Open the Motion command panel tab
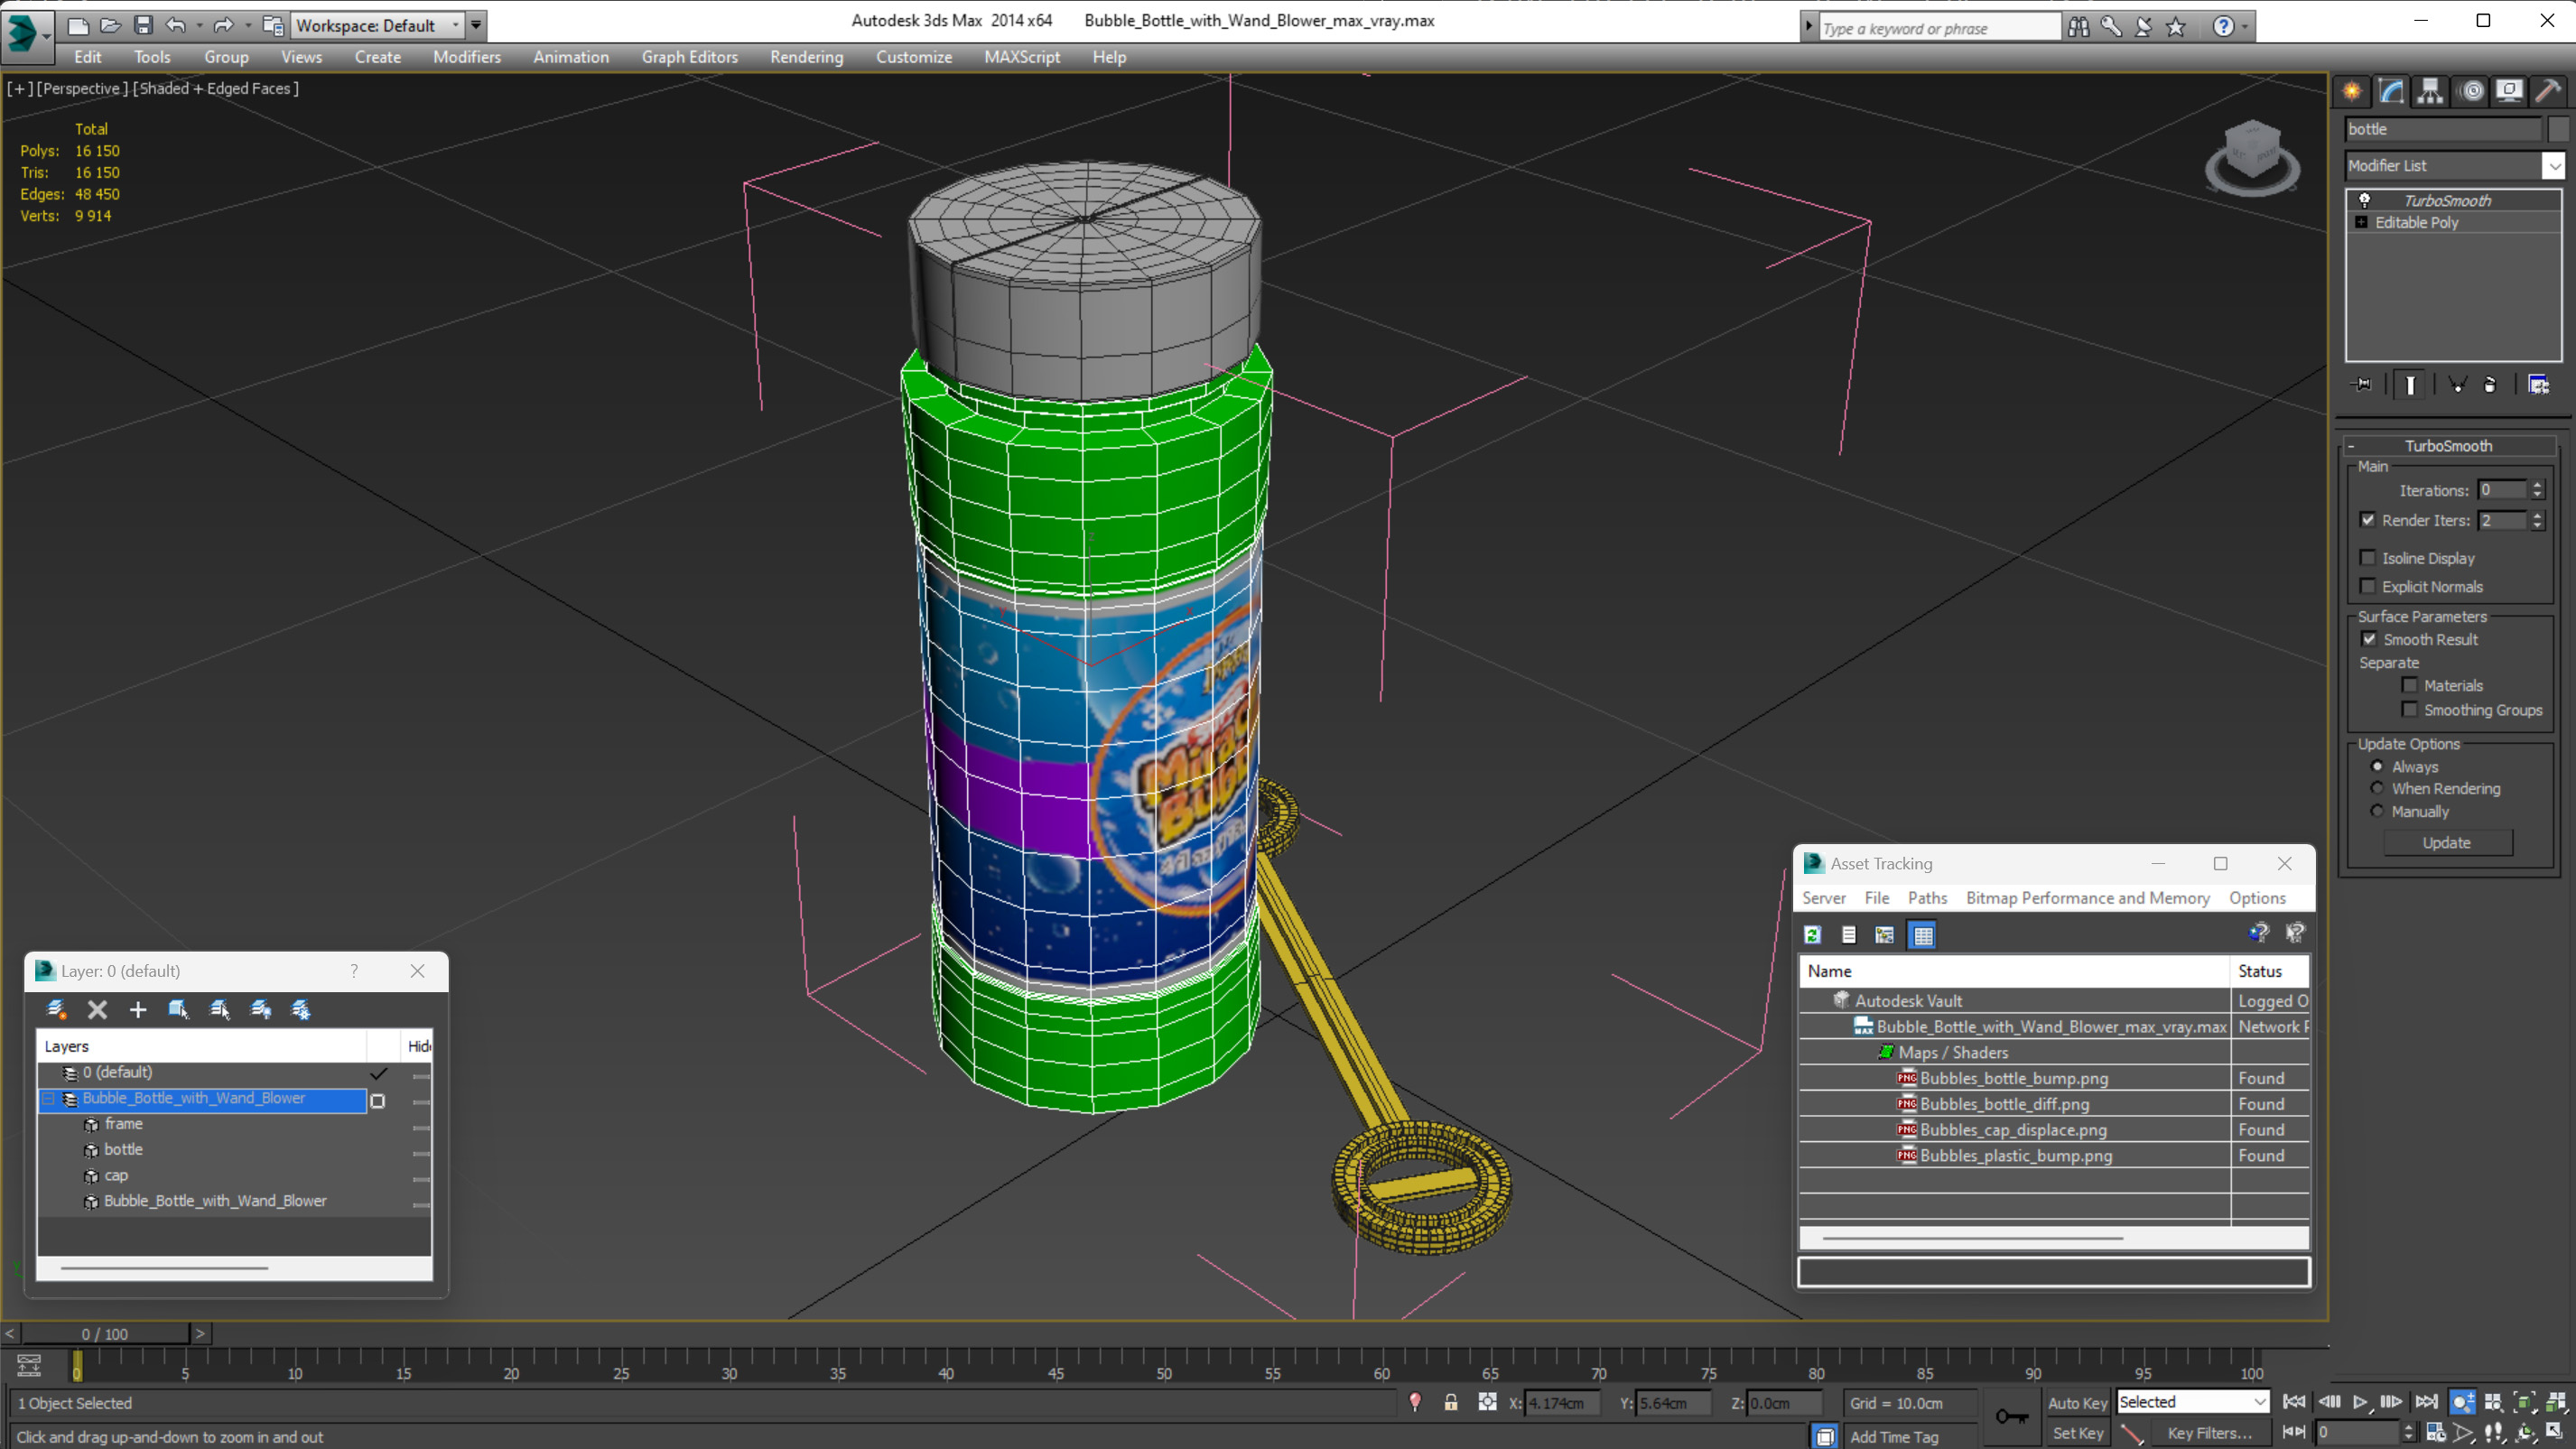Image resolution: width=2576 pixels, height=1449 pixels. [2472, 91]
